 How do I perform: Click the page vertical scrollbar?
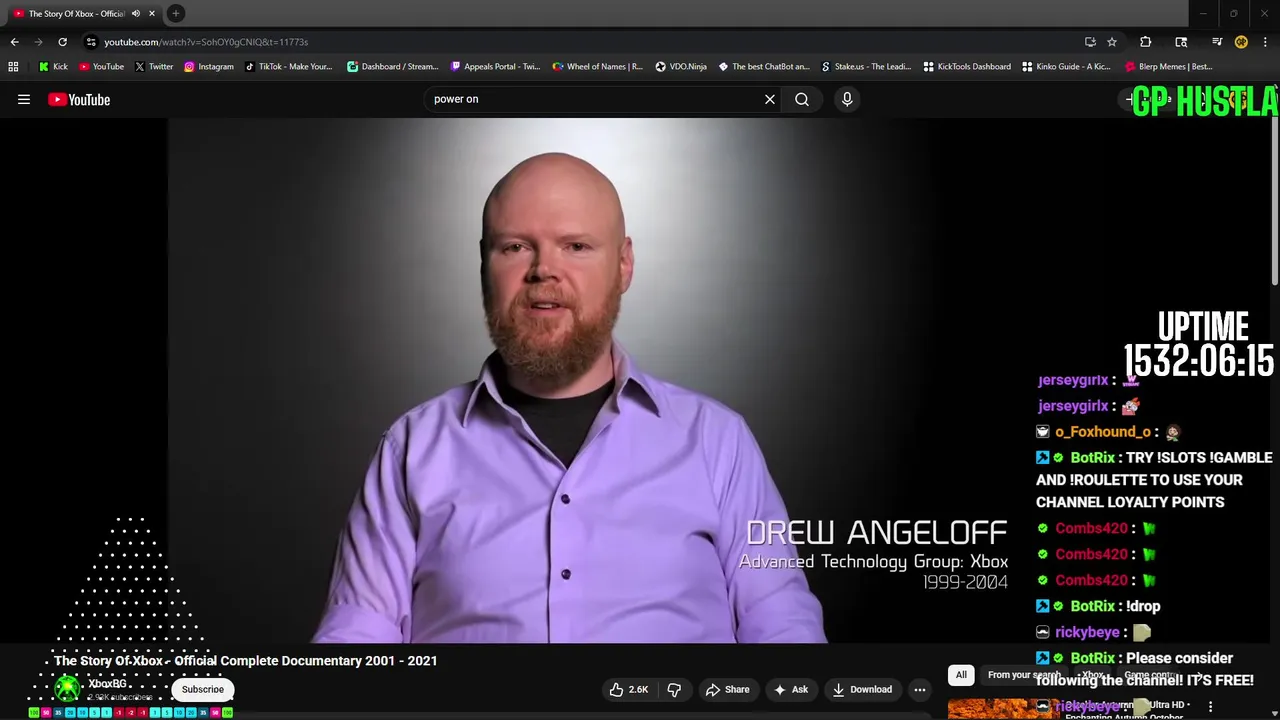point(1275,200)
